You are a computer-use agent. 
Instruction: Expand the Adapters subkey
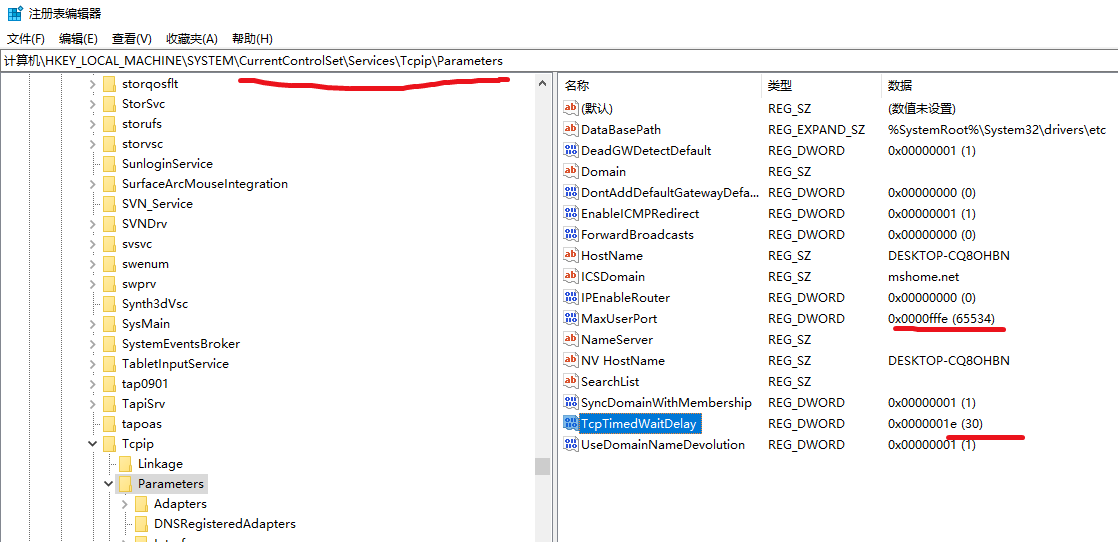pyautogui.click(x=125, y=503)
